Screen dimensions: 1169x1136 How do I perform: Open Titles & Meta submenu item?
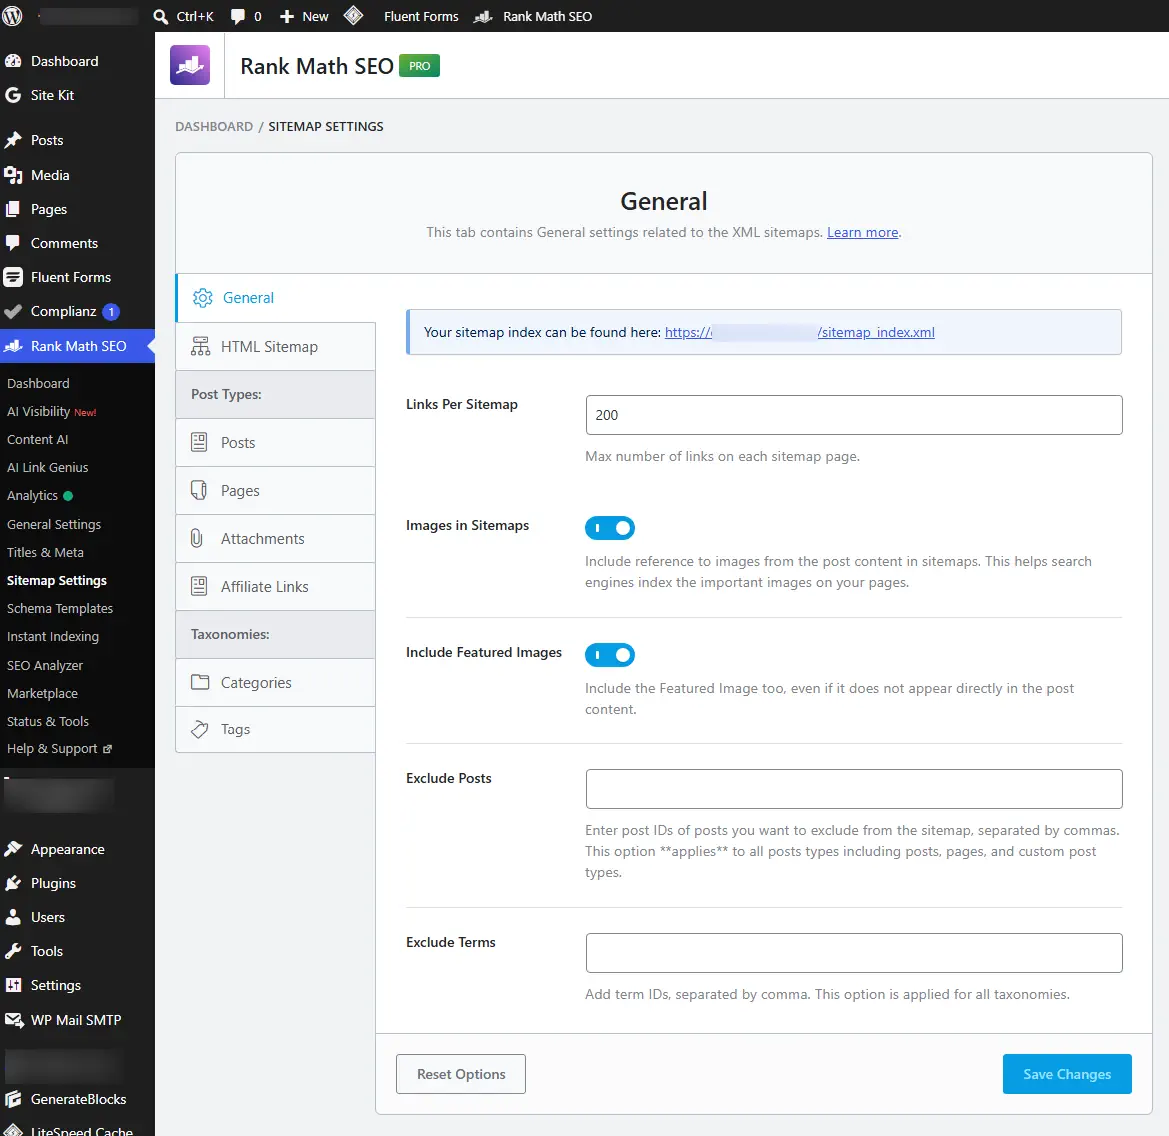[45, 552]
